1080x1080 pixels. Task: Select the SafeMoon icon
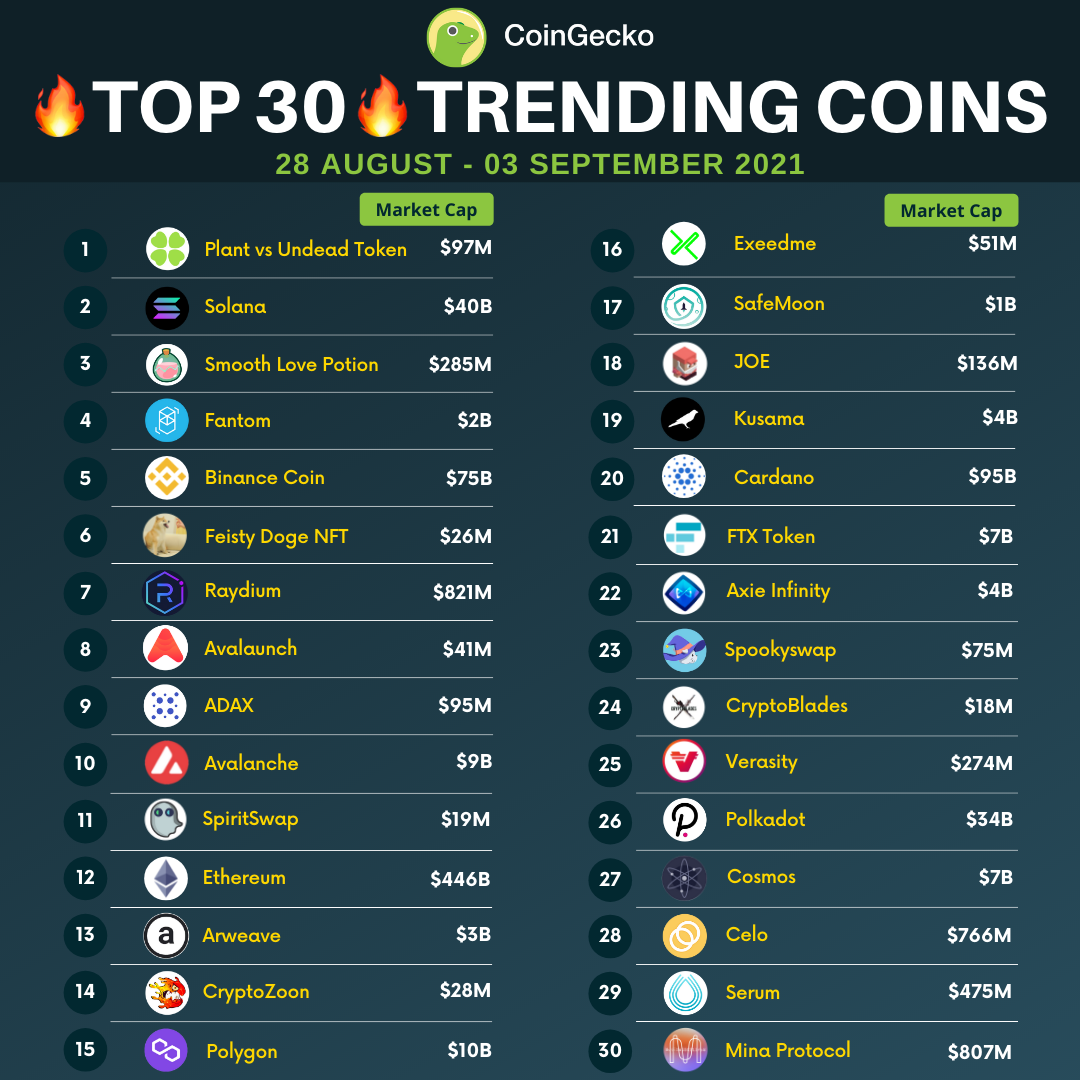[684, 307]
